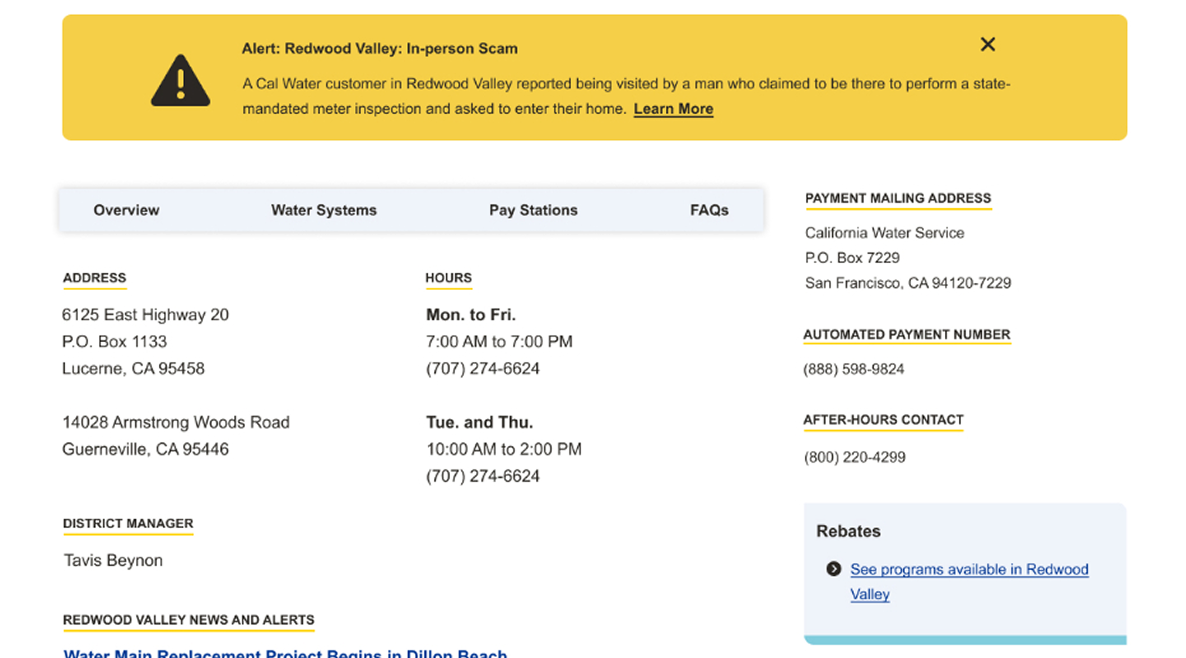The height and width of the screenshot is (658, 1186).
Task: Click the Payment Mailing Address heading
Action: tap(898, 198)
